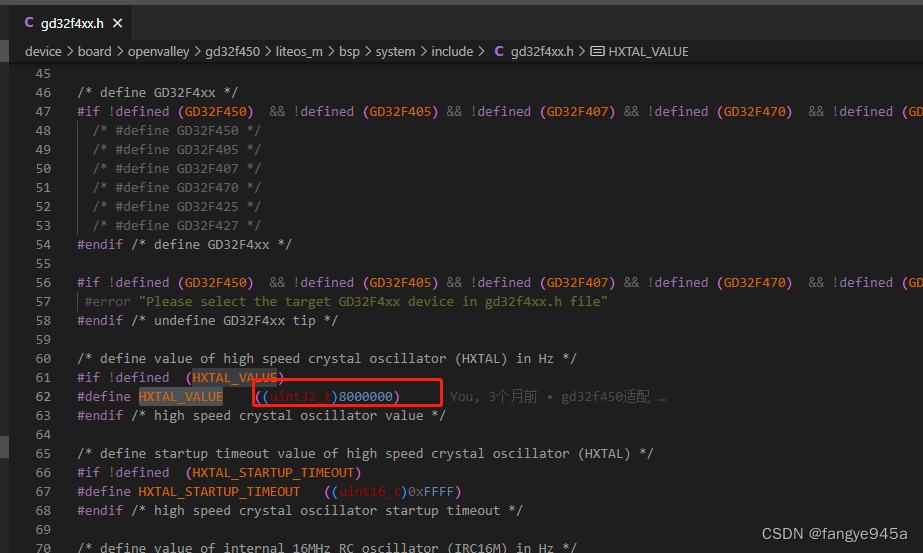Click '#endif /* high speed crystal oscillator value */'
This screenshot has width=923, height=553.
coord(261,416)
